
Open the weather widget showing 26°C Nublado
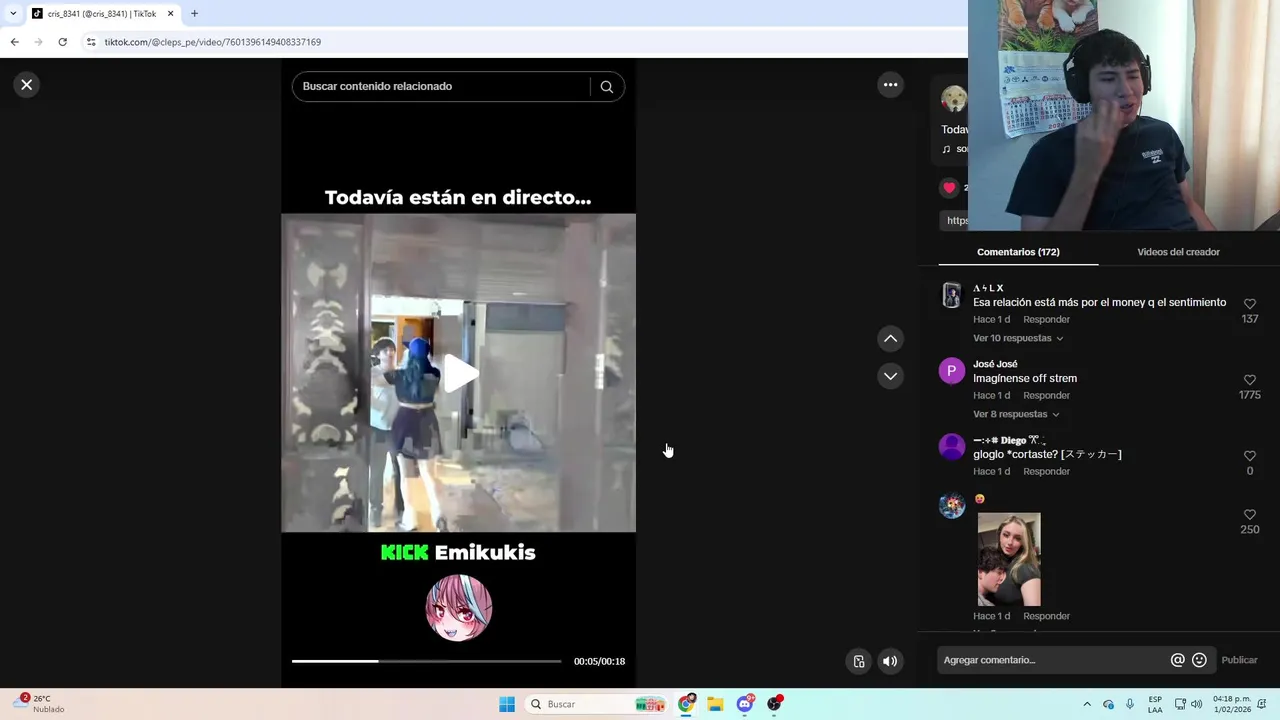pos(40,704)
